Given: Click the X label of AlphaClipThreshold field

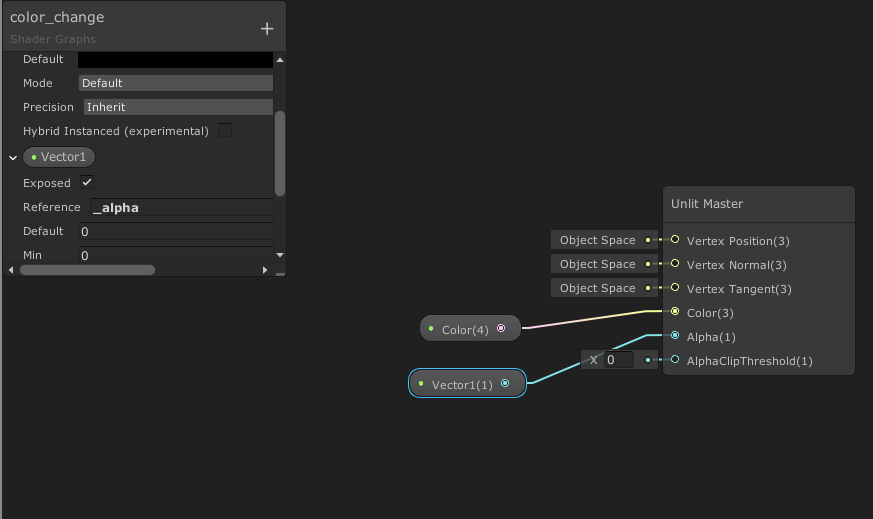Looking at the screenshot, I should 594,360.
